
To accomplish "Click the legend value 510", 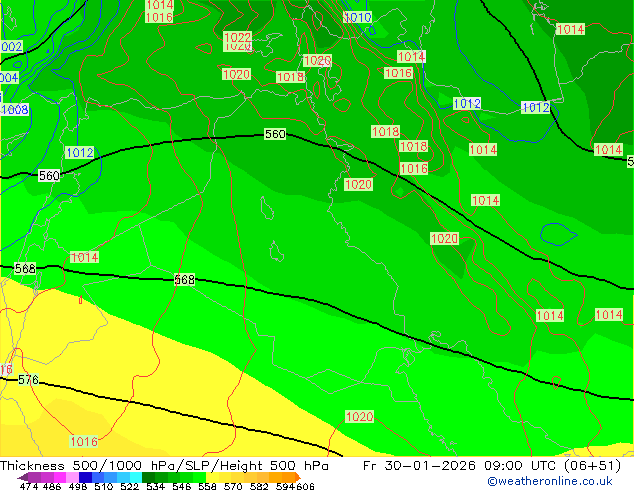I will tap(104, 486).
